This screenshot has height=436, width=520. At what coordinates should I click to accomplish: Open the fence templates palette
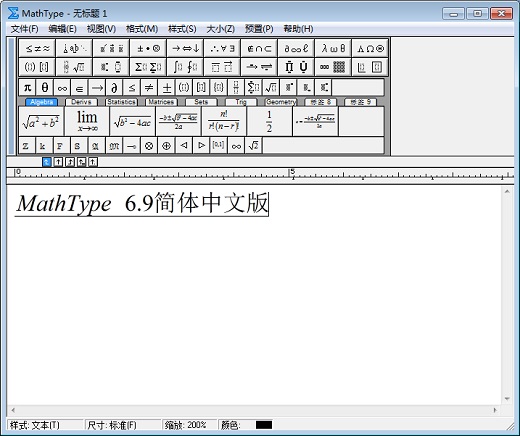pos(37,67)
